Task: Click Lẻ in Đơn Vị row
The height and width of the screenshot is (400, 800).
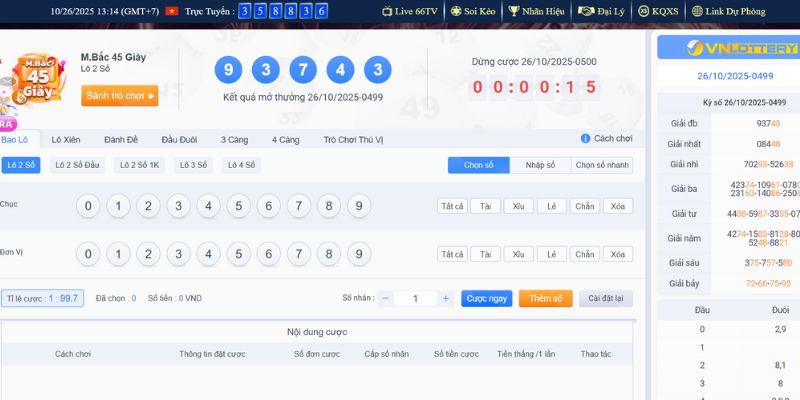Action: click(x=552, y=254)
